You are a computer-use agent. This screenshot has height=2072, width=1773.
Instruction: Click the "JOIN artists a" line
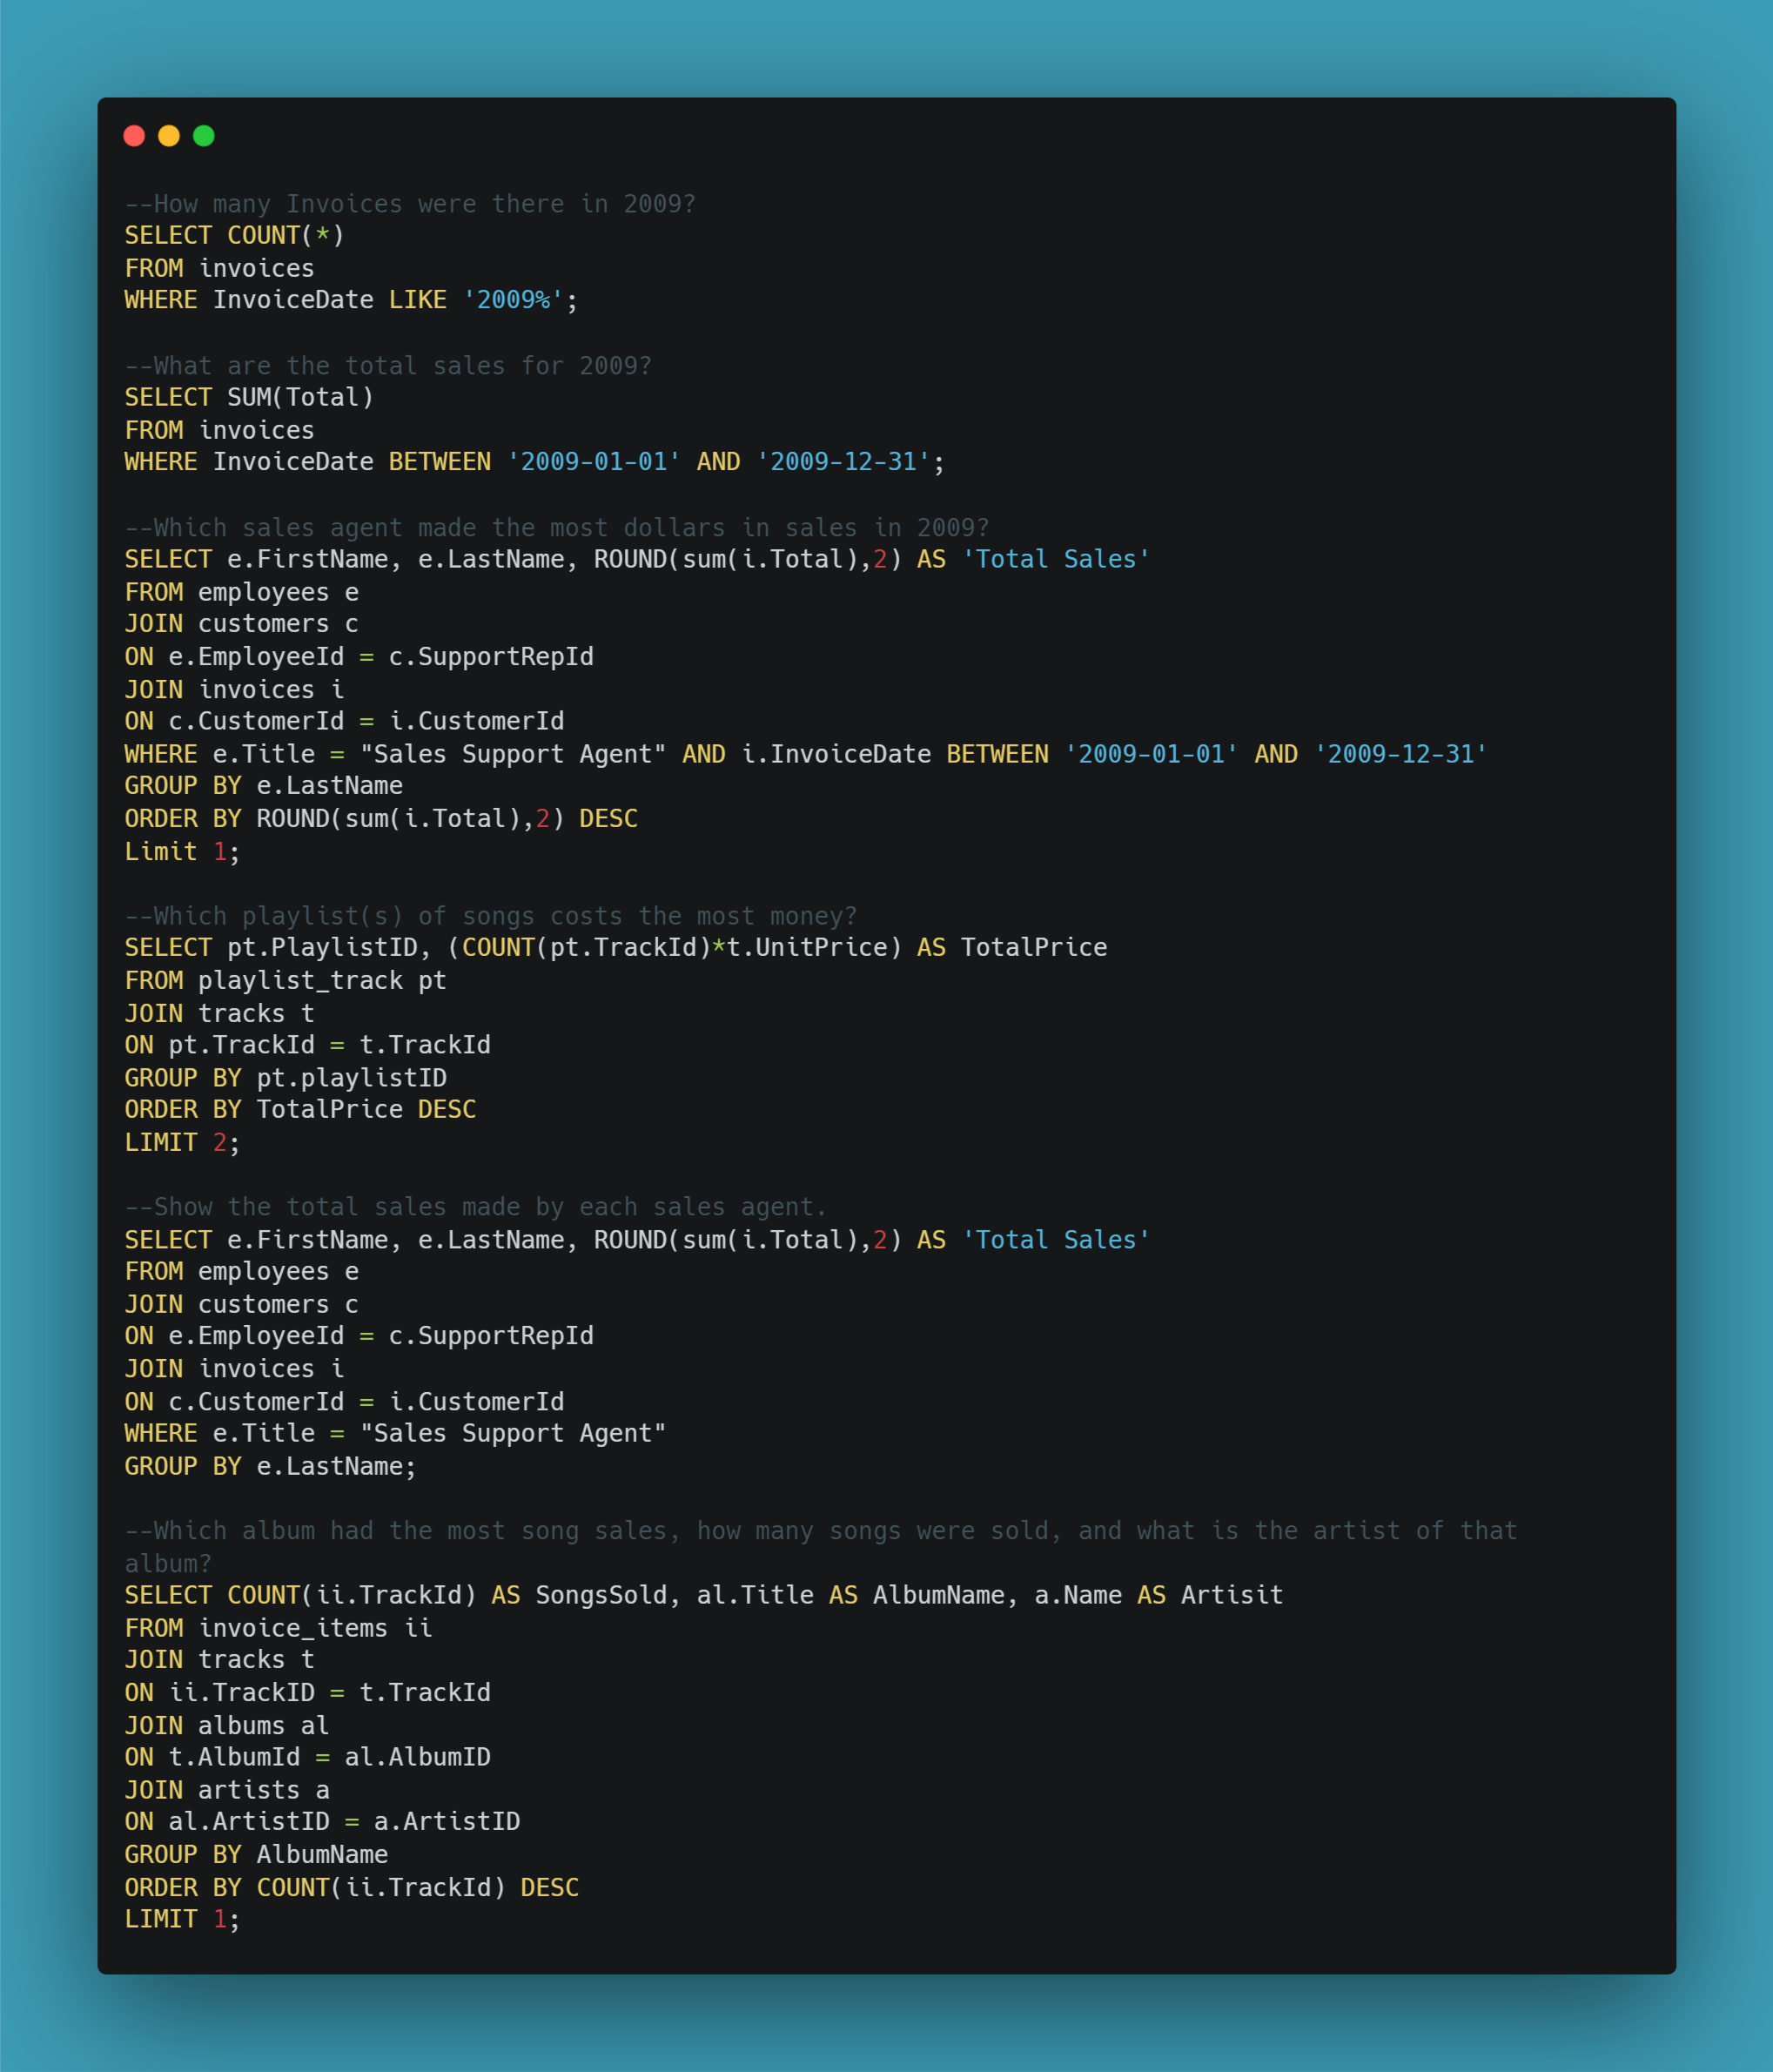(226, 1790)
